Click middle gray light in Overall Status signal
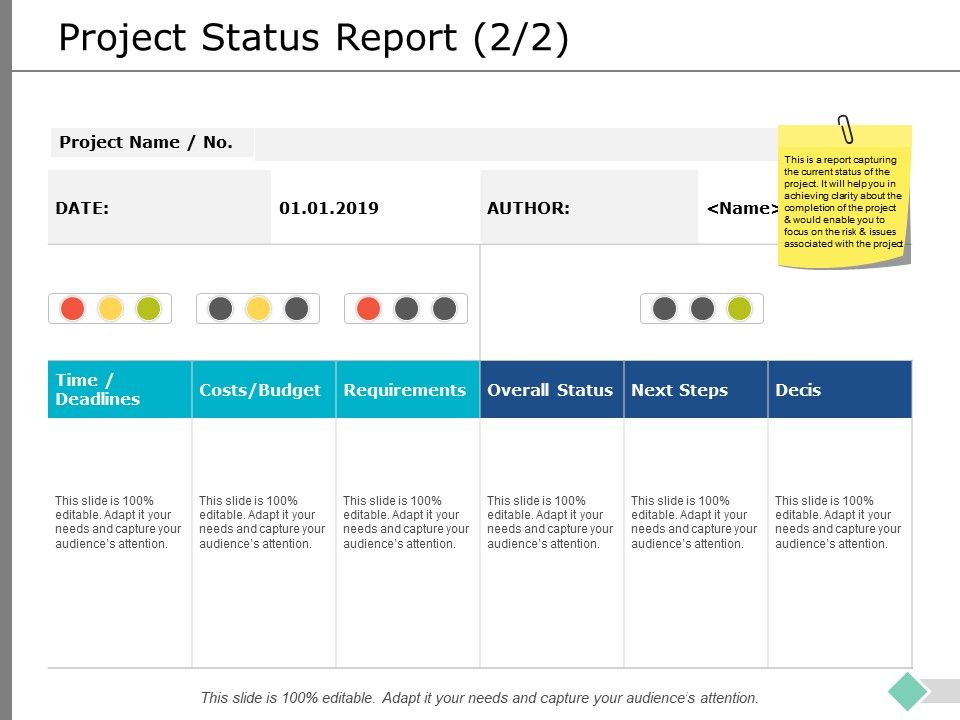 [x=702, y=309]
